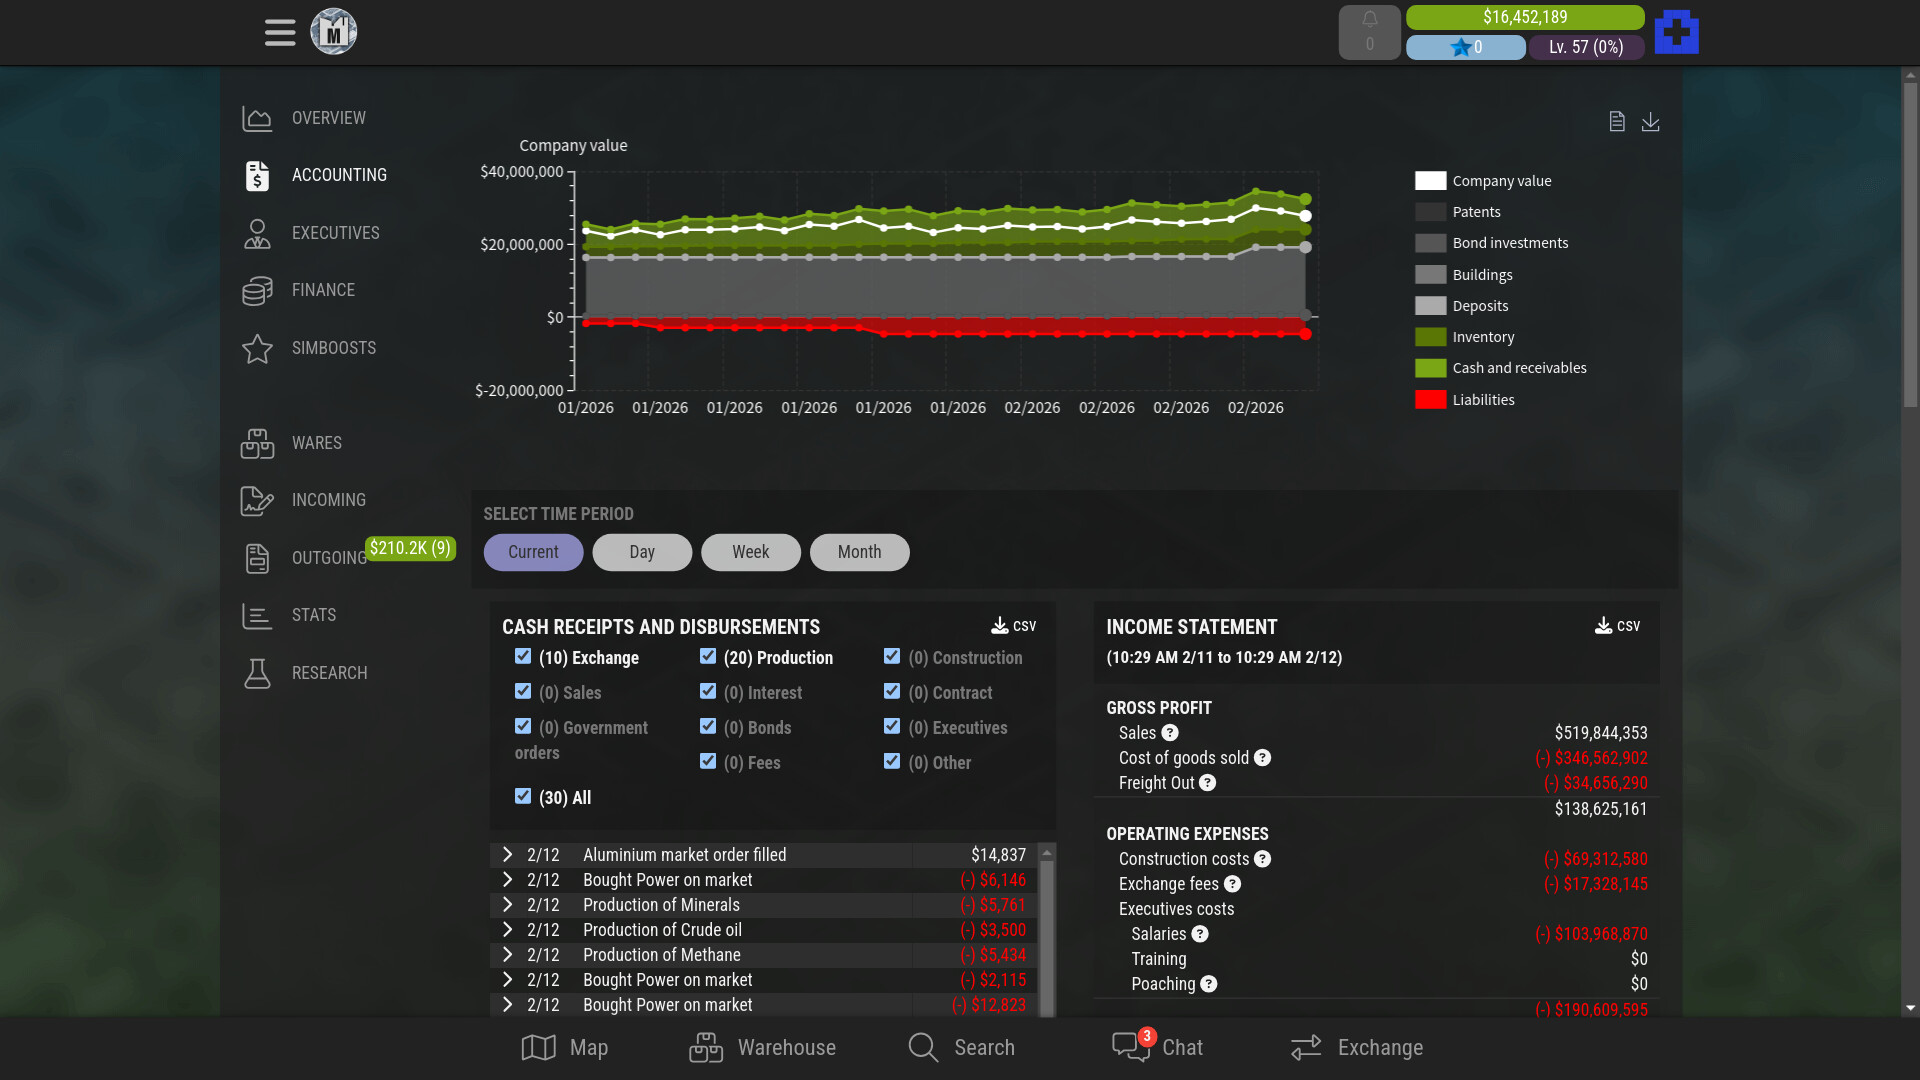Uncheck the Exchange filter checkbox
This screenshot has height=1080, width=1920.
tap(523, 657)
